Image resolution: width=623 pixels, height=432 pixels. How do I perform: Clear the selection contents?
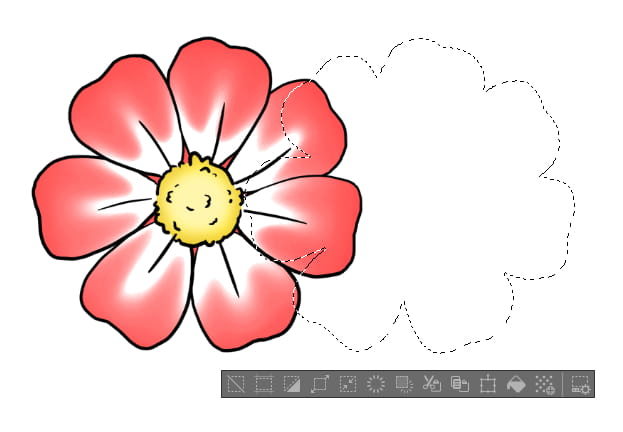(376, 383)
